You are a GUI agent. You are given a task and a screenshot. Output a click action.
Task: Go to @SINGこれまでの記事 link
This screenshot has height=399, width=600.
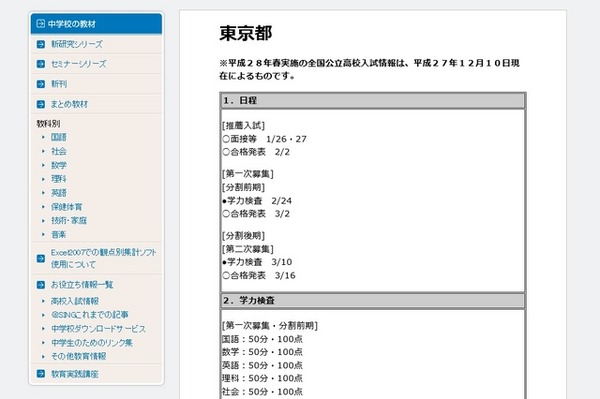click(x=90, y=315)
